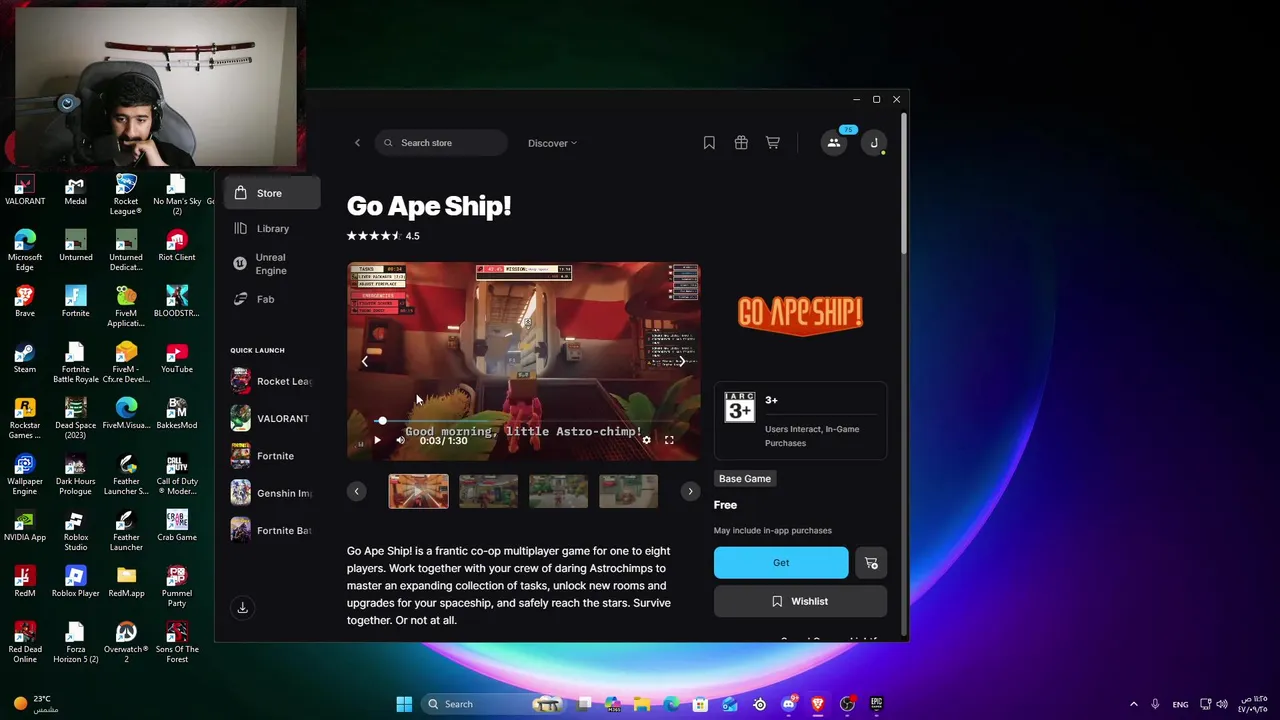This screenshot has width=1280, height=720.
Task: Quick launch Fortnite
Action: click(x=271, y=456)
